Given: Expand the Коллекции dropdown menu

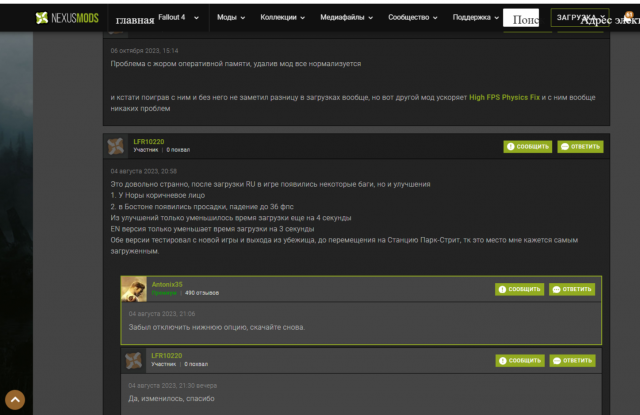Looking at the screenshot, I should click(x=289, y=18).
